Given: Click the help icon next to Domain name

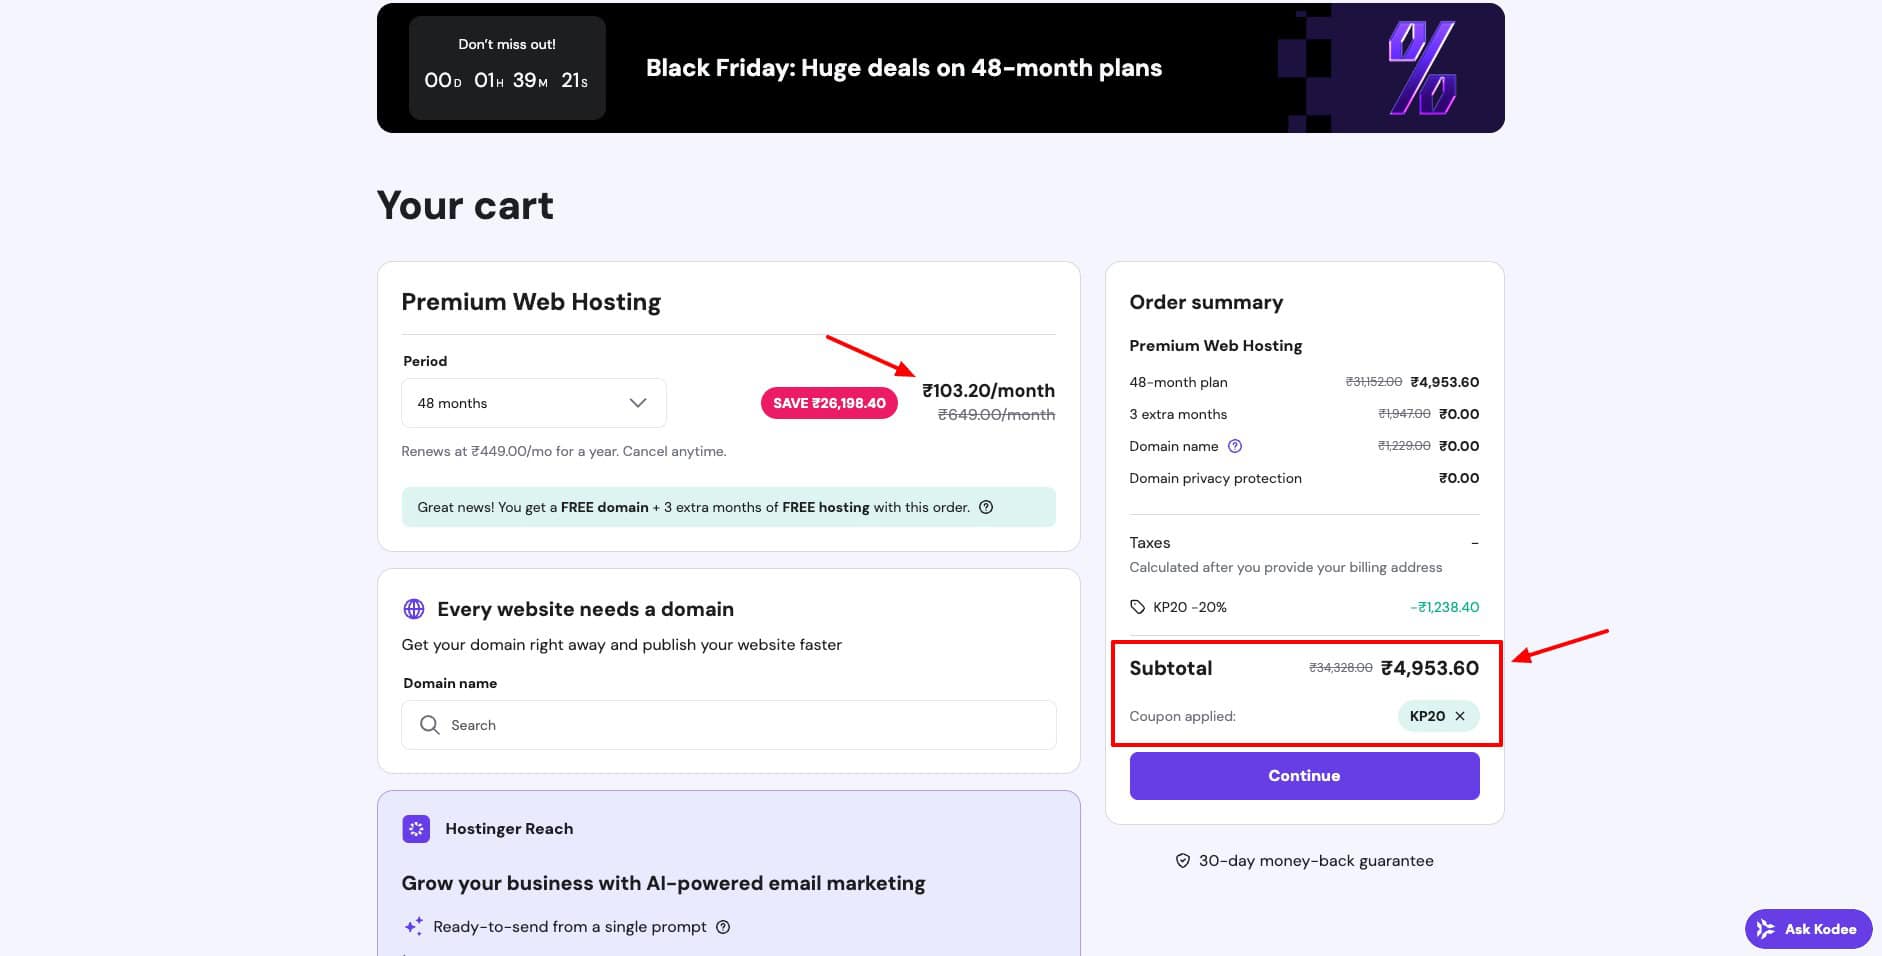Looking at the screenshot, I should pos(1235,446).
